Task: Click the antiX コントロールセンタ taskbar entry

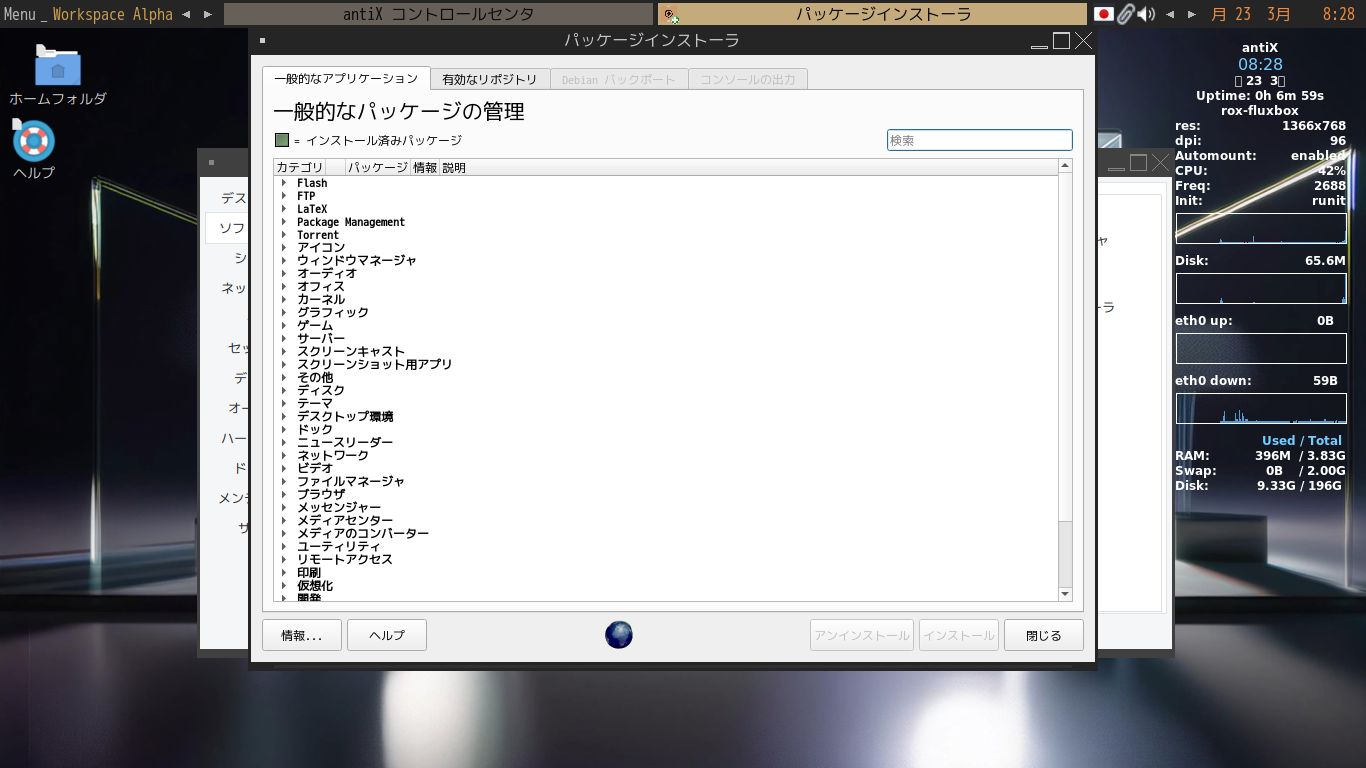Action: click(x=435, y=13)
